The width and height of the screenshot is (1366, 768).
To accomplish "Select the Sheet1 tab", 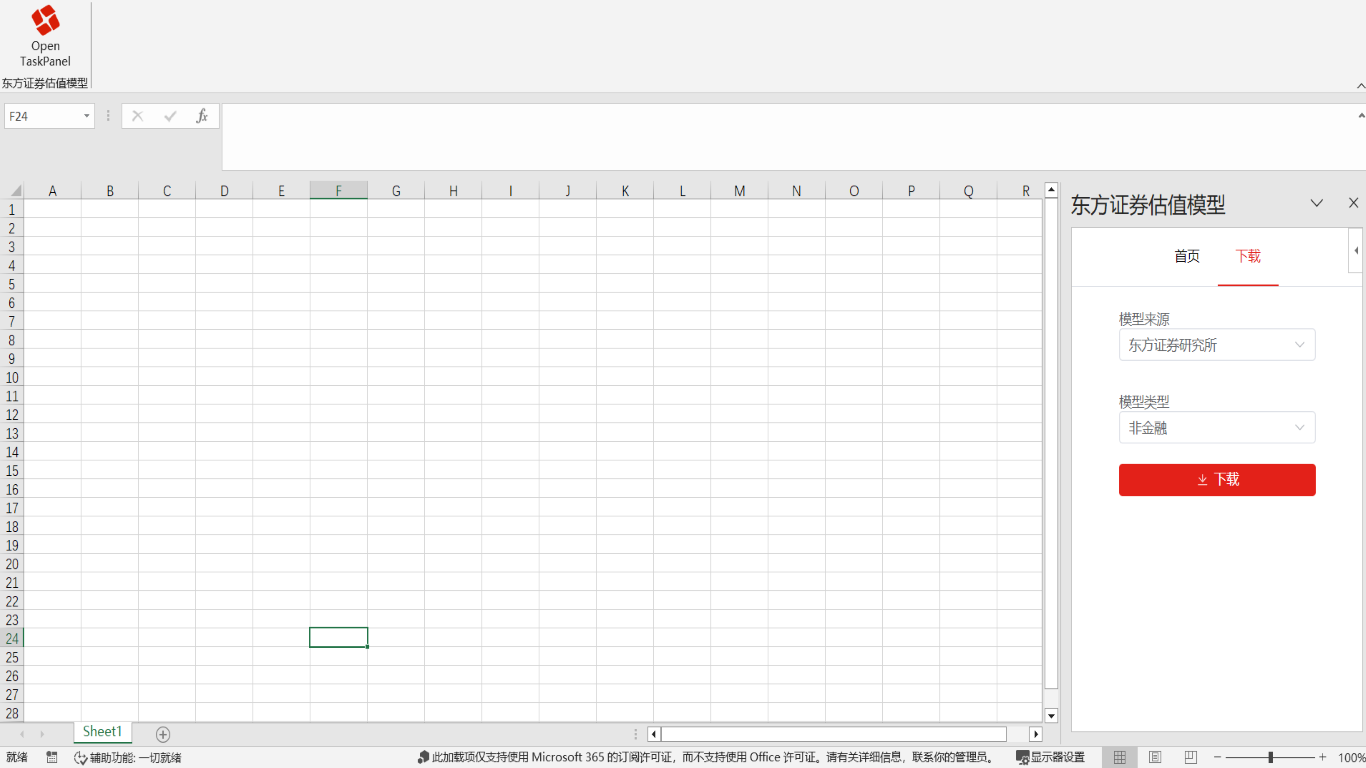I will (x=102, y=732).
